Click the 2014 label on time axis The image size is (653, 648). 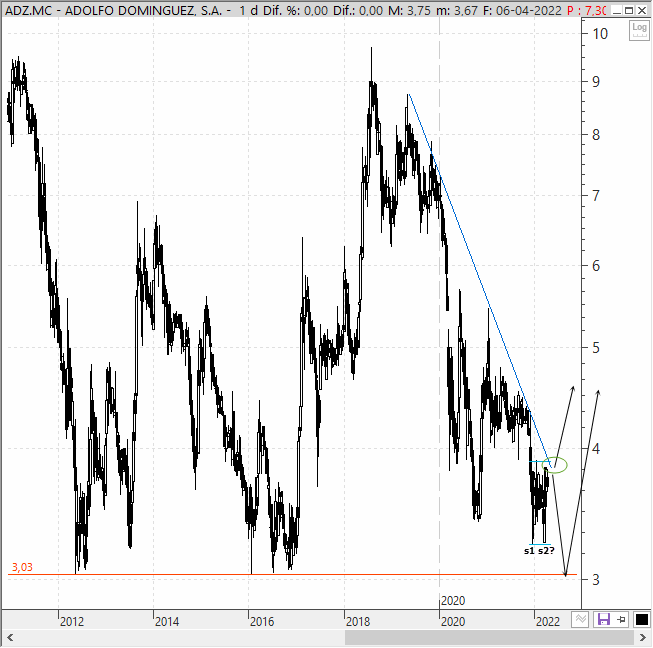pos(167,621)
